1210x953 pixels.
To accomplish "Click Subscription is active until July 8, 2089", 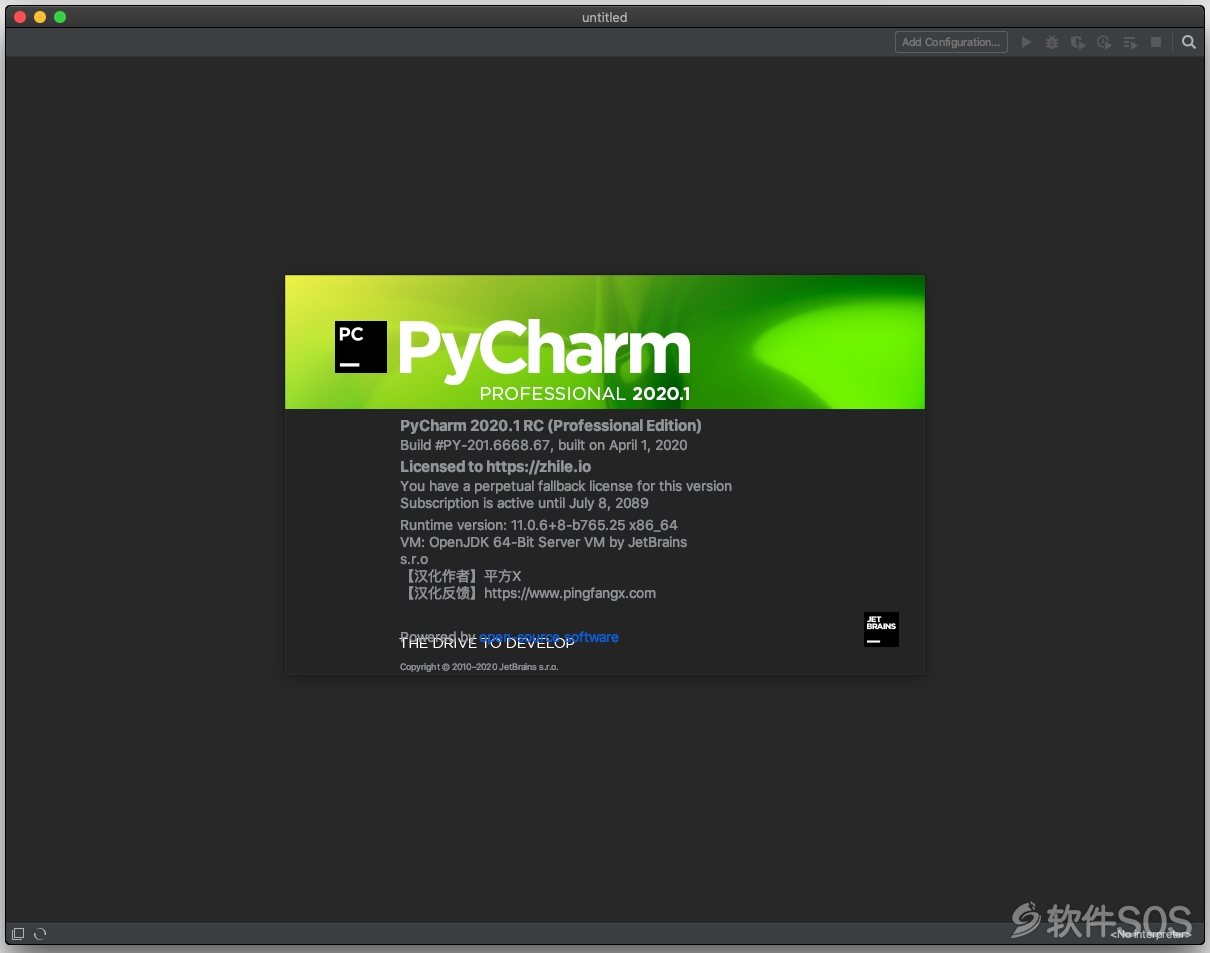I will click(524, 503).
